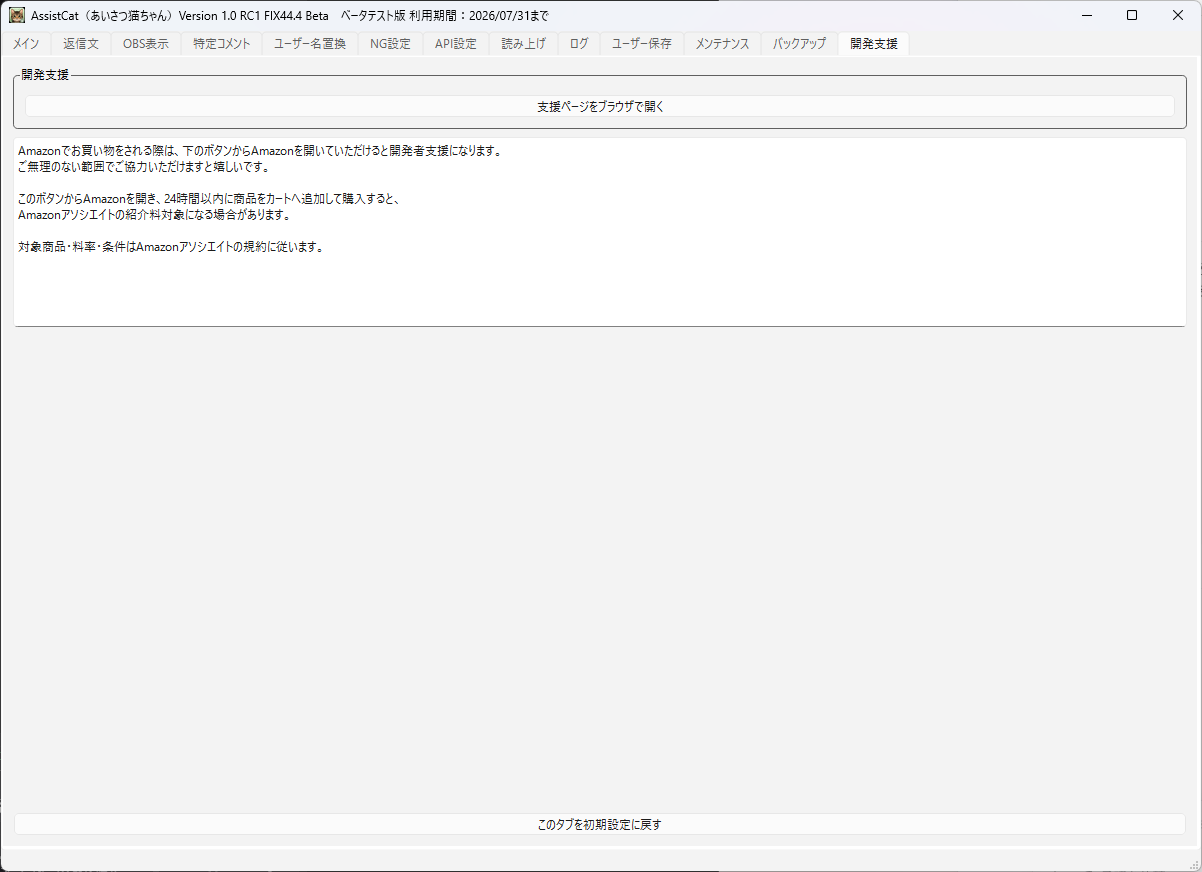Viewport: 1202px width, 872px height.
Task: Open the ログ tab
Action: point(579,44)
